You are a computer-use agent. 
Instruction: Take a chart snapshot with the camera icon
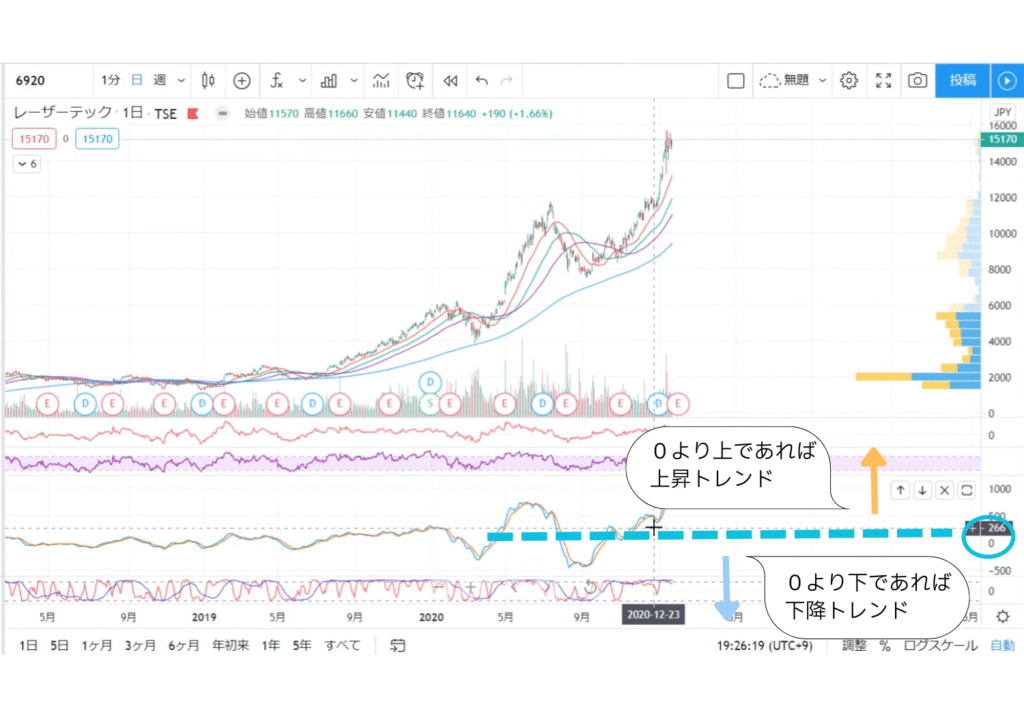tap(916, 80)
